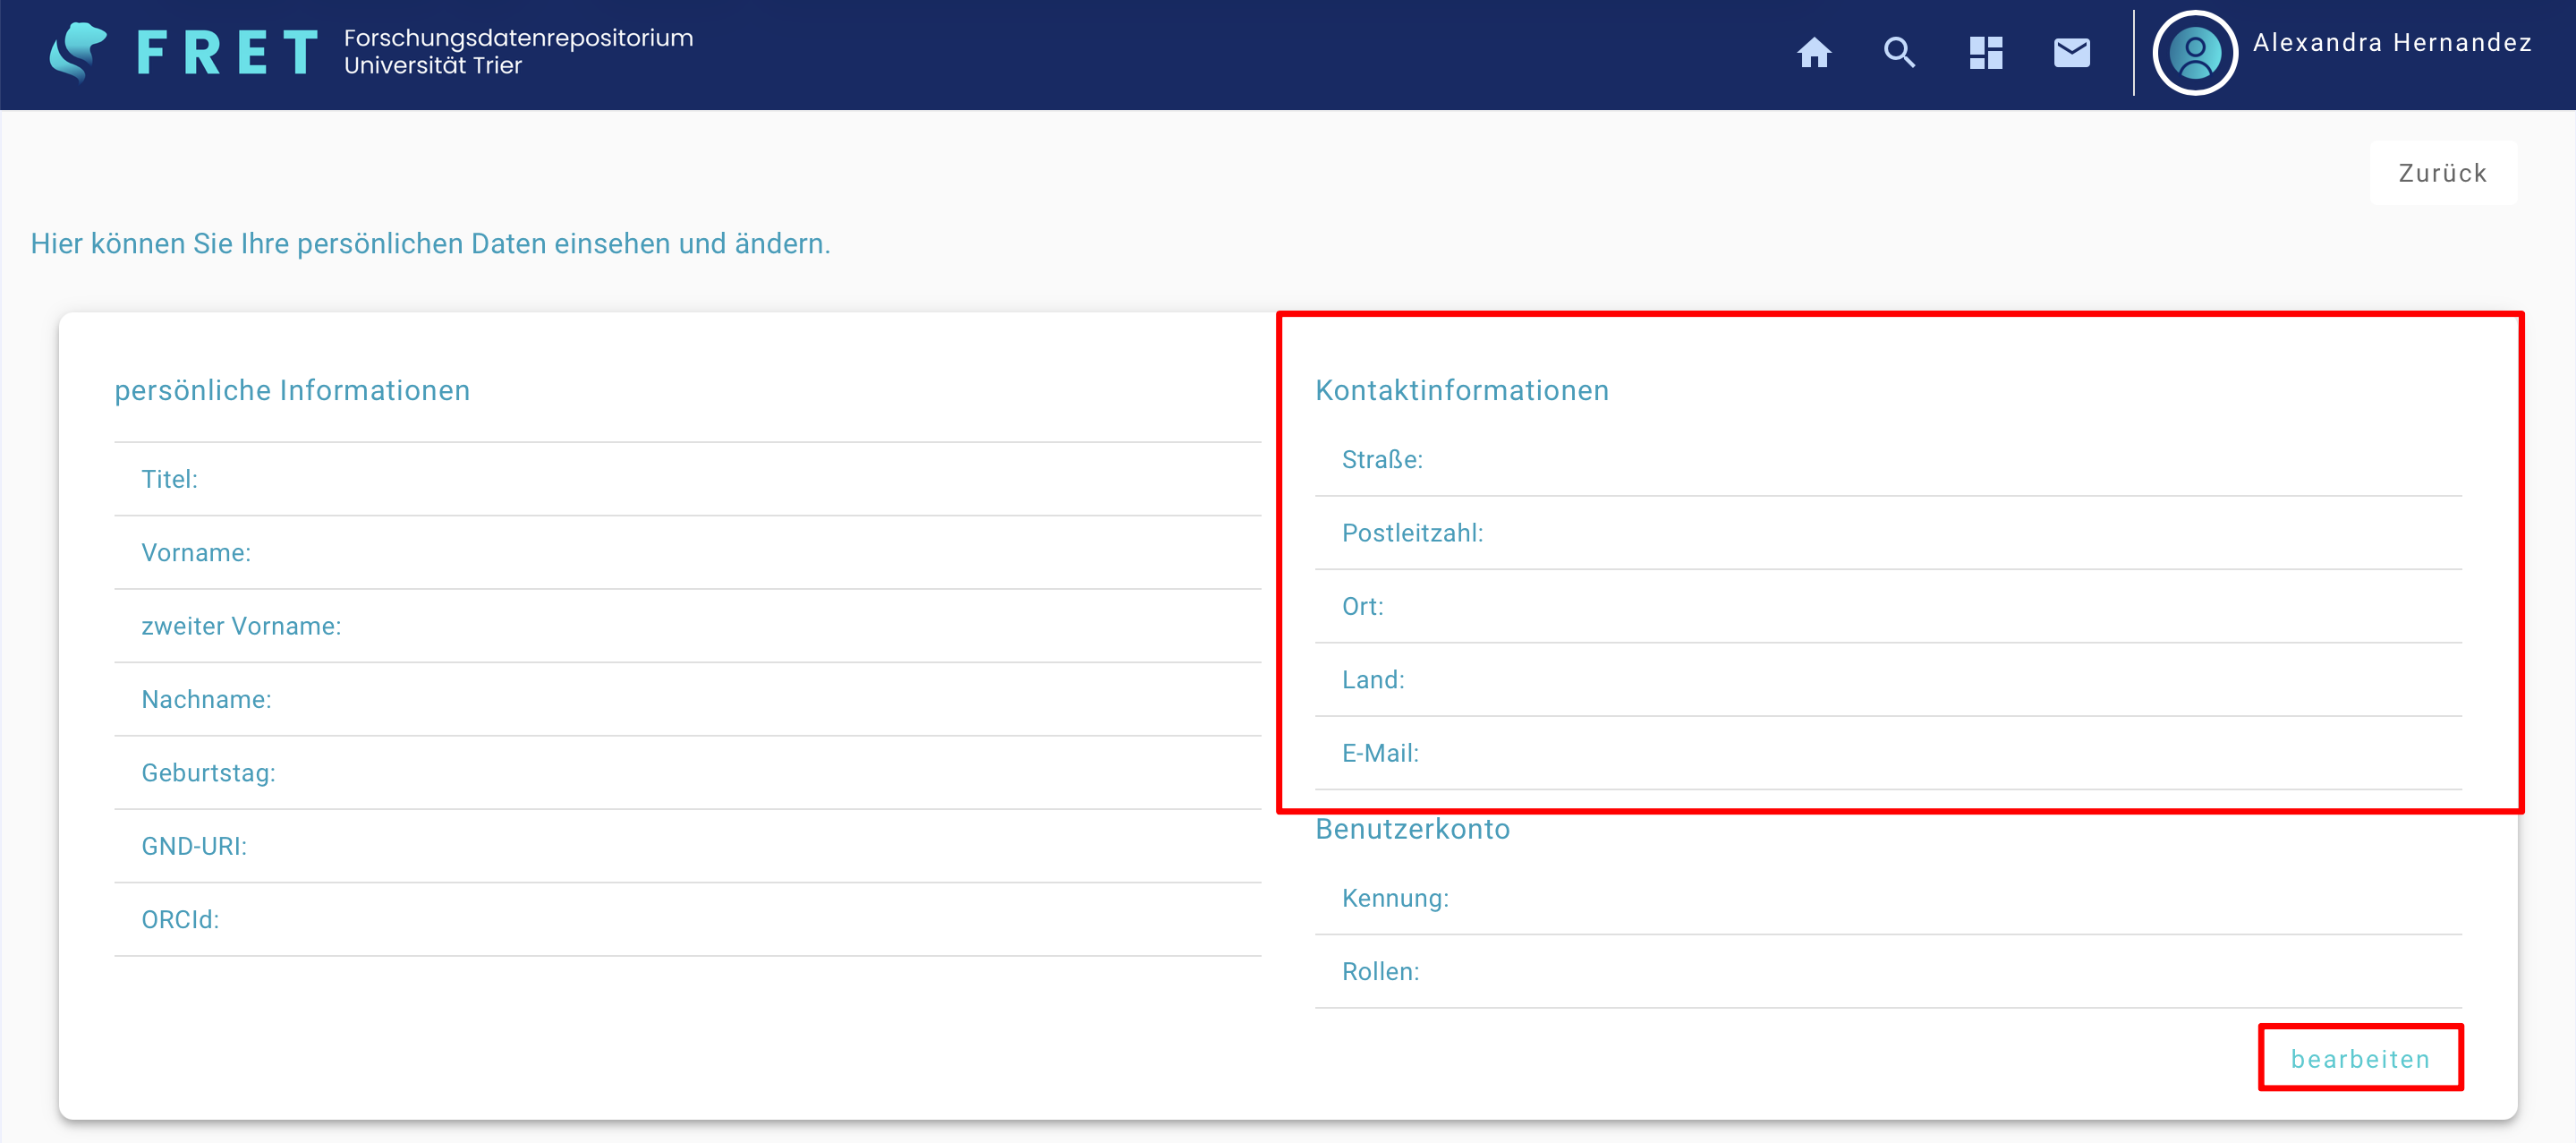The width and height of the screenshot is (2576, 1143).
Task: Go to the home page icon
Action: (1814, 52)
